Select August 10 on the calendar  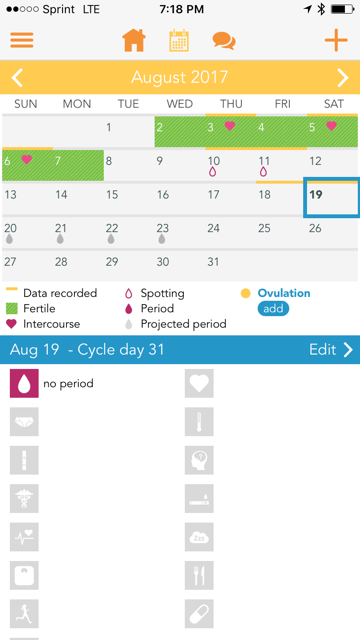click(x=231, y=166)
